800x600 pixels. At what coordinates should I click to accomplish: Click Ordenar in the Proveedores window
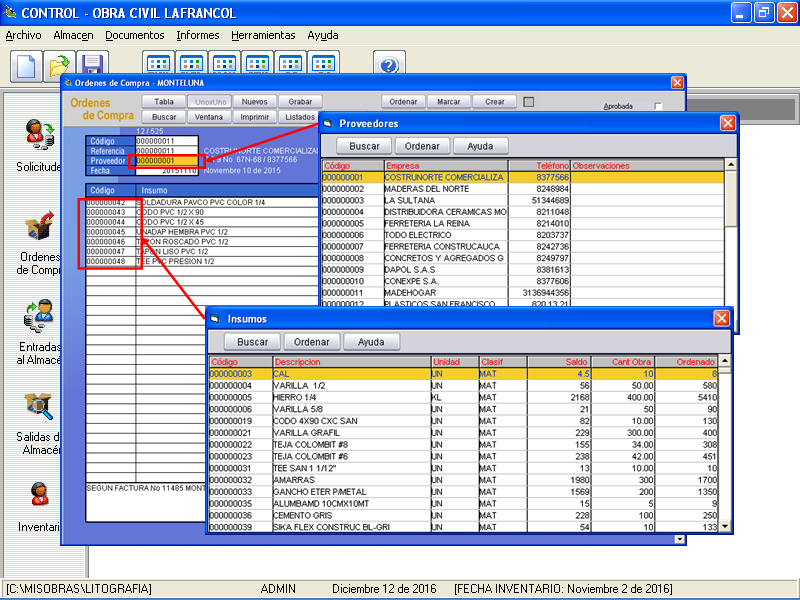tap(422, 146)
